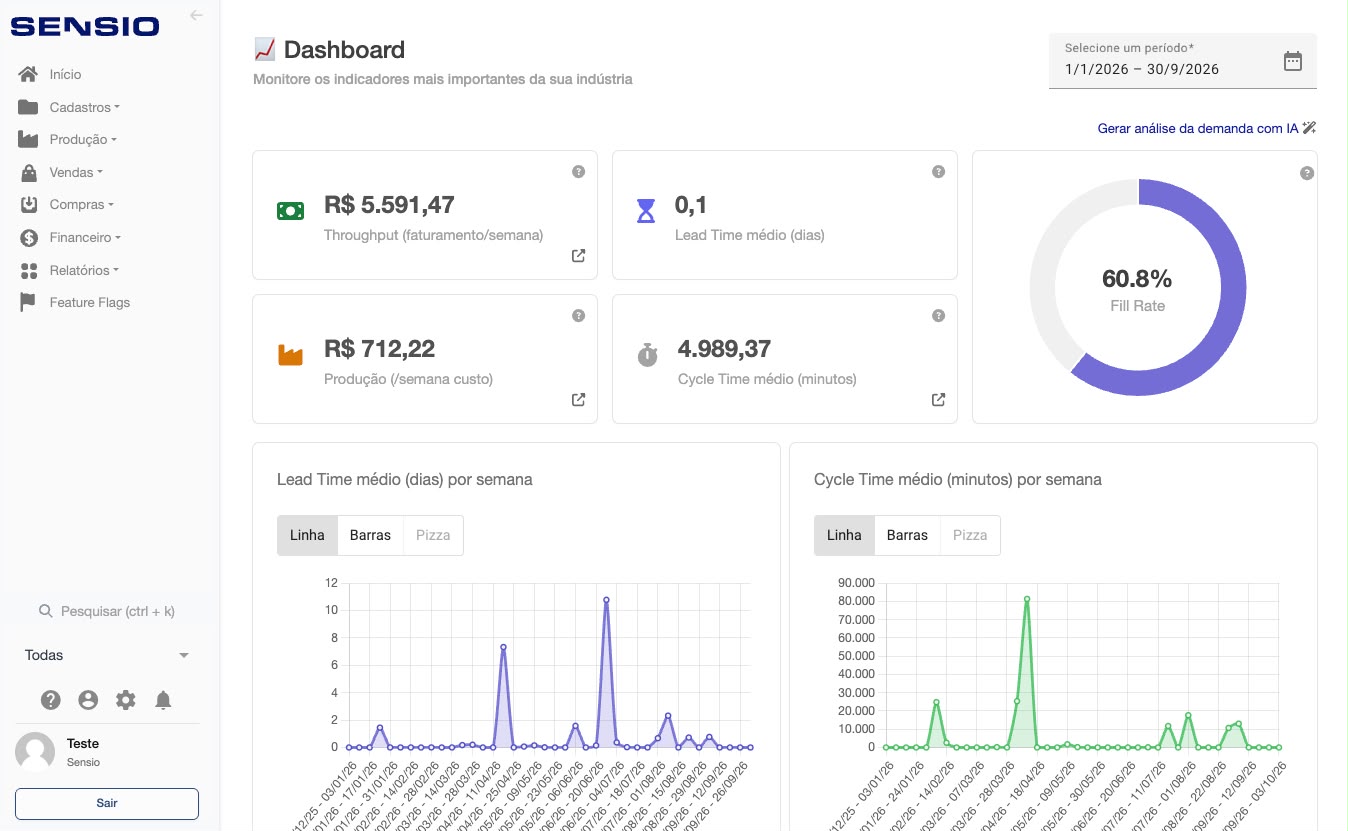Select Linha view for Lead Time chart
1348x831 pixels.
click(x=307, y=535)
